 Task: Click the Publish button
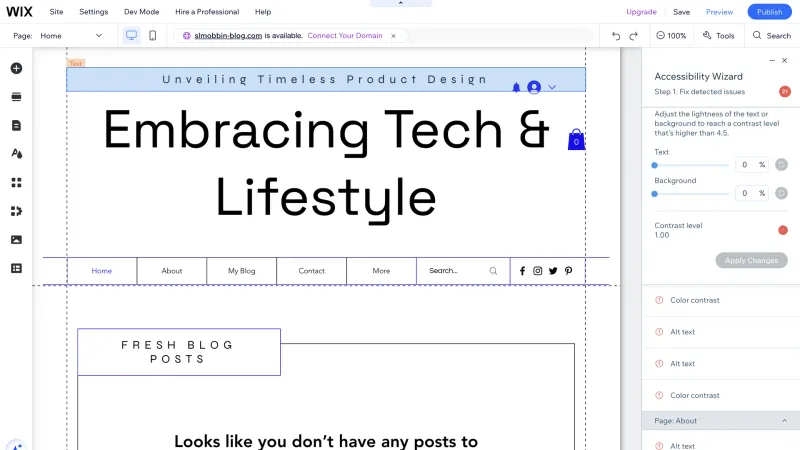(x=769, y=12)
